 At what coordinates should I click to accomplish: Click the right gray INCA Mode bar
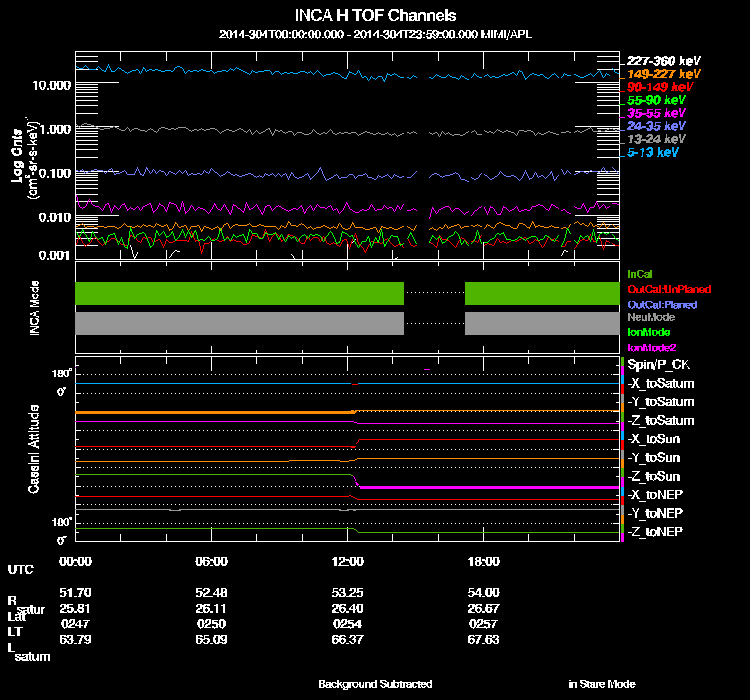[x=541, y=323]
